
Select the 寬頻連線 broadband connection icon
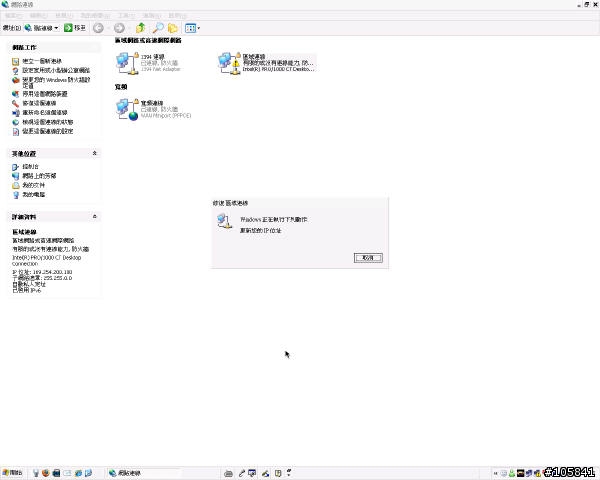[127, 109]
